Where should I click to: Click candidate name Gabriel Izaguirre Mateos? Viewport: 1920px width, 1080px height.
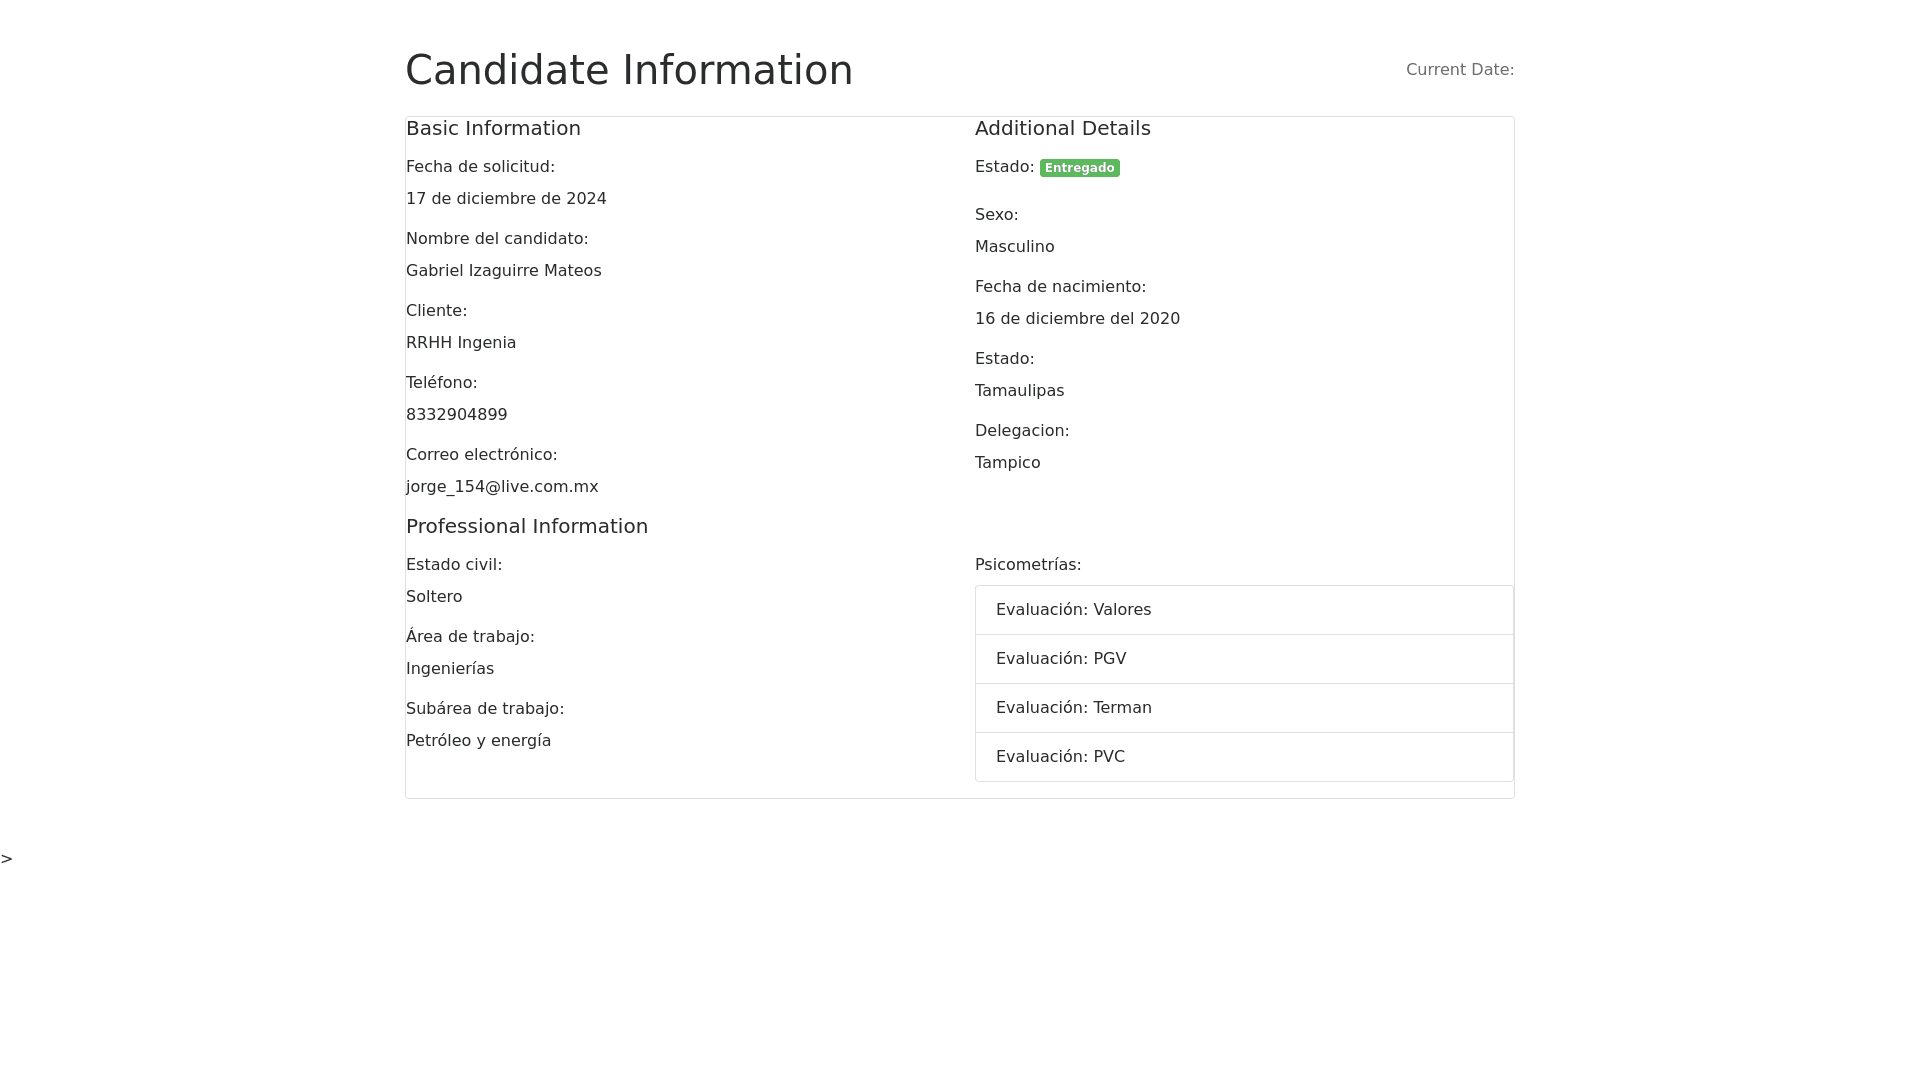tap(503, 271)
